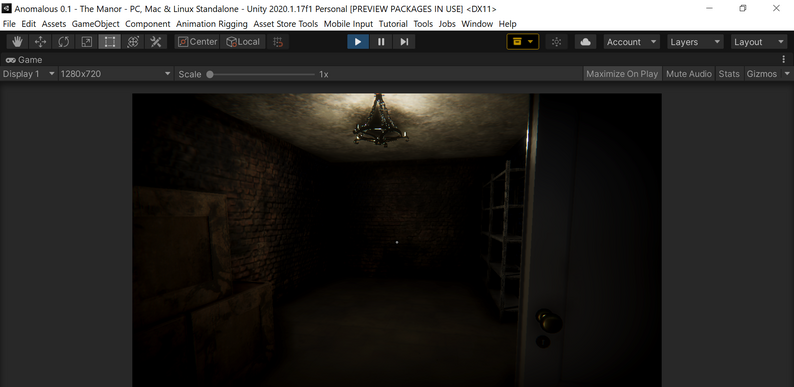Select the Scale tool

pos(87,42)
